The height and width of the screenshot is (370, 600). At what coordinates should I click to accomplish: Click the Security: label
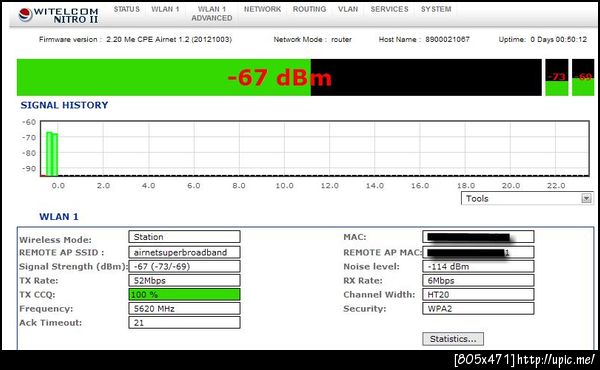click(x=365, y=309)
